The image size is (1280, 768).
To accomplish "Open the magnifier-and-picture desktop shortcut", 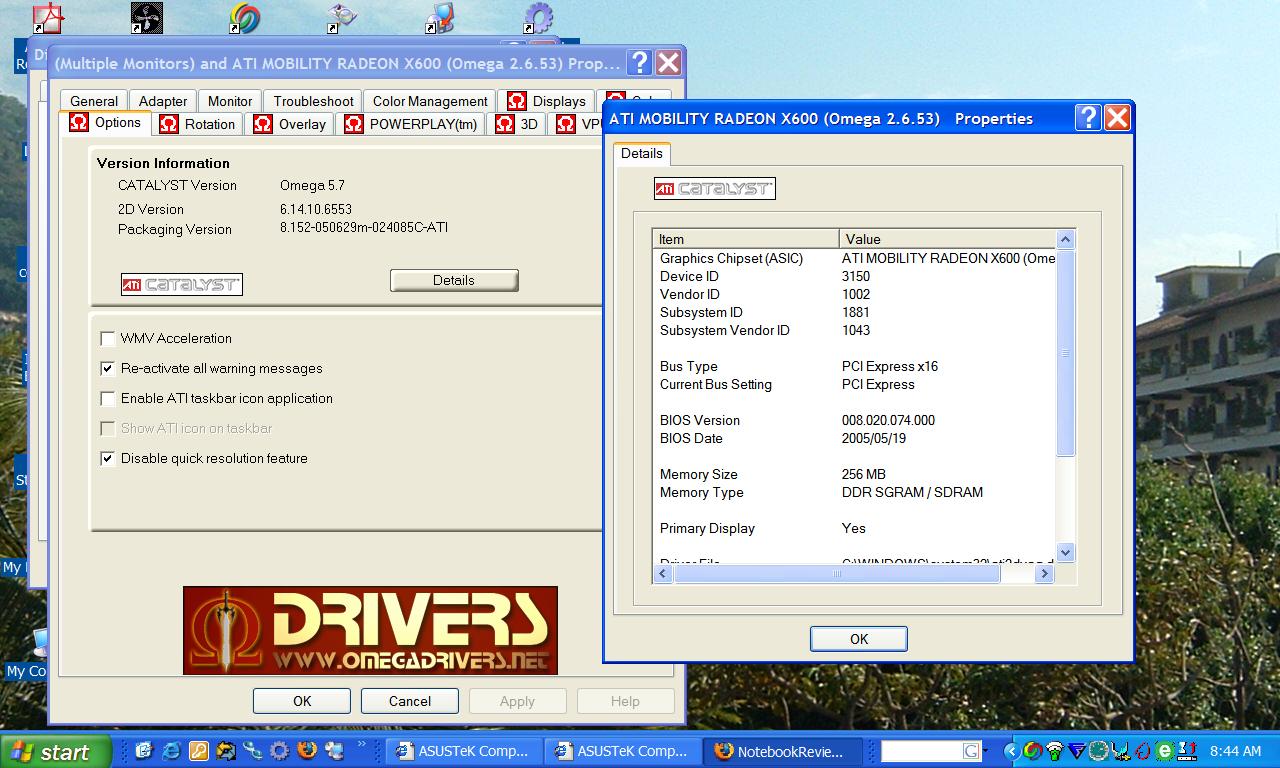I will (x=342, y=17).
